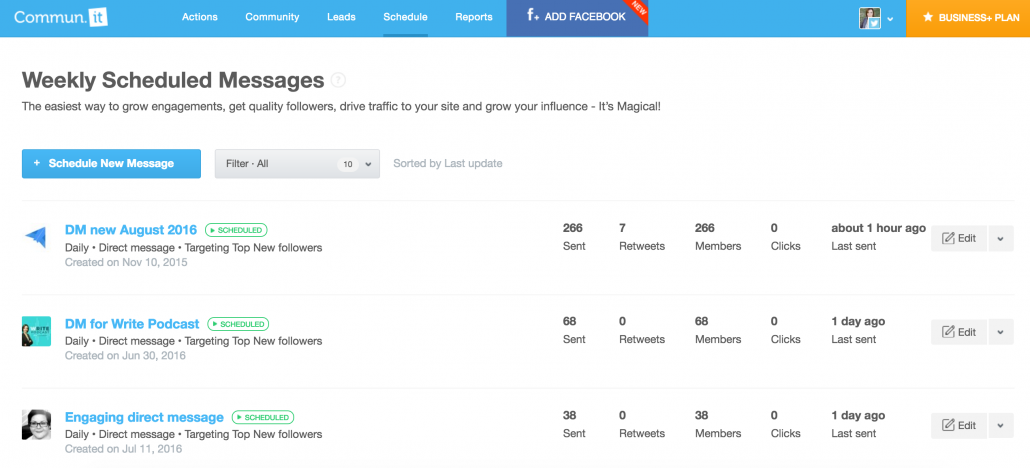
Task: Click the Facebook f+ icon
Action: pyautogui.click(x=533, y=16)
